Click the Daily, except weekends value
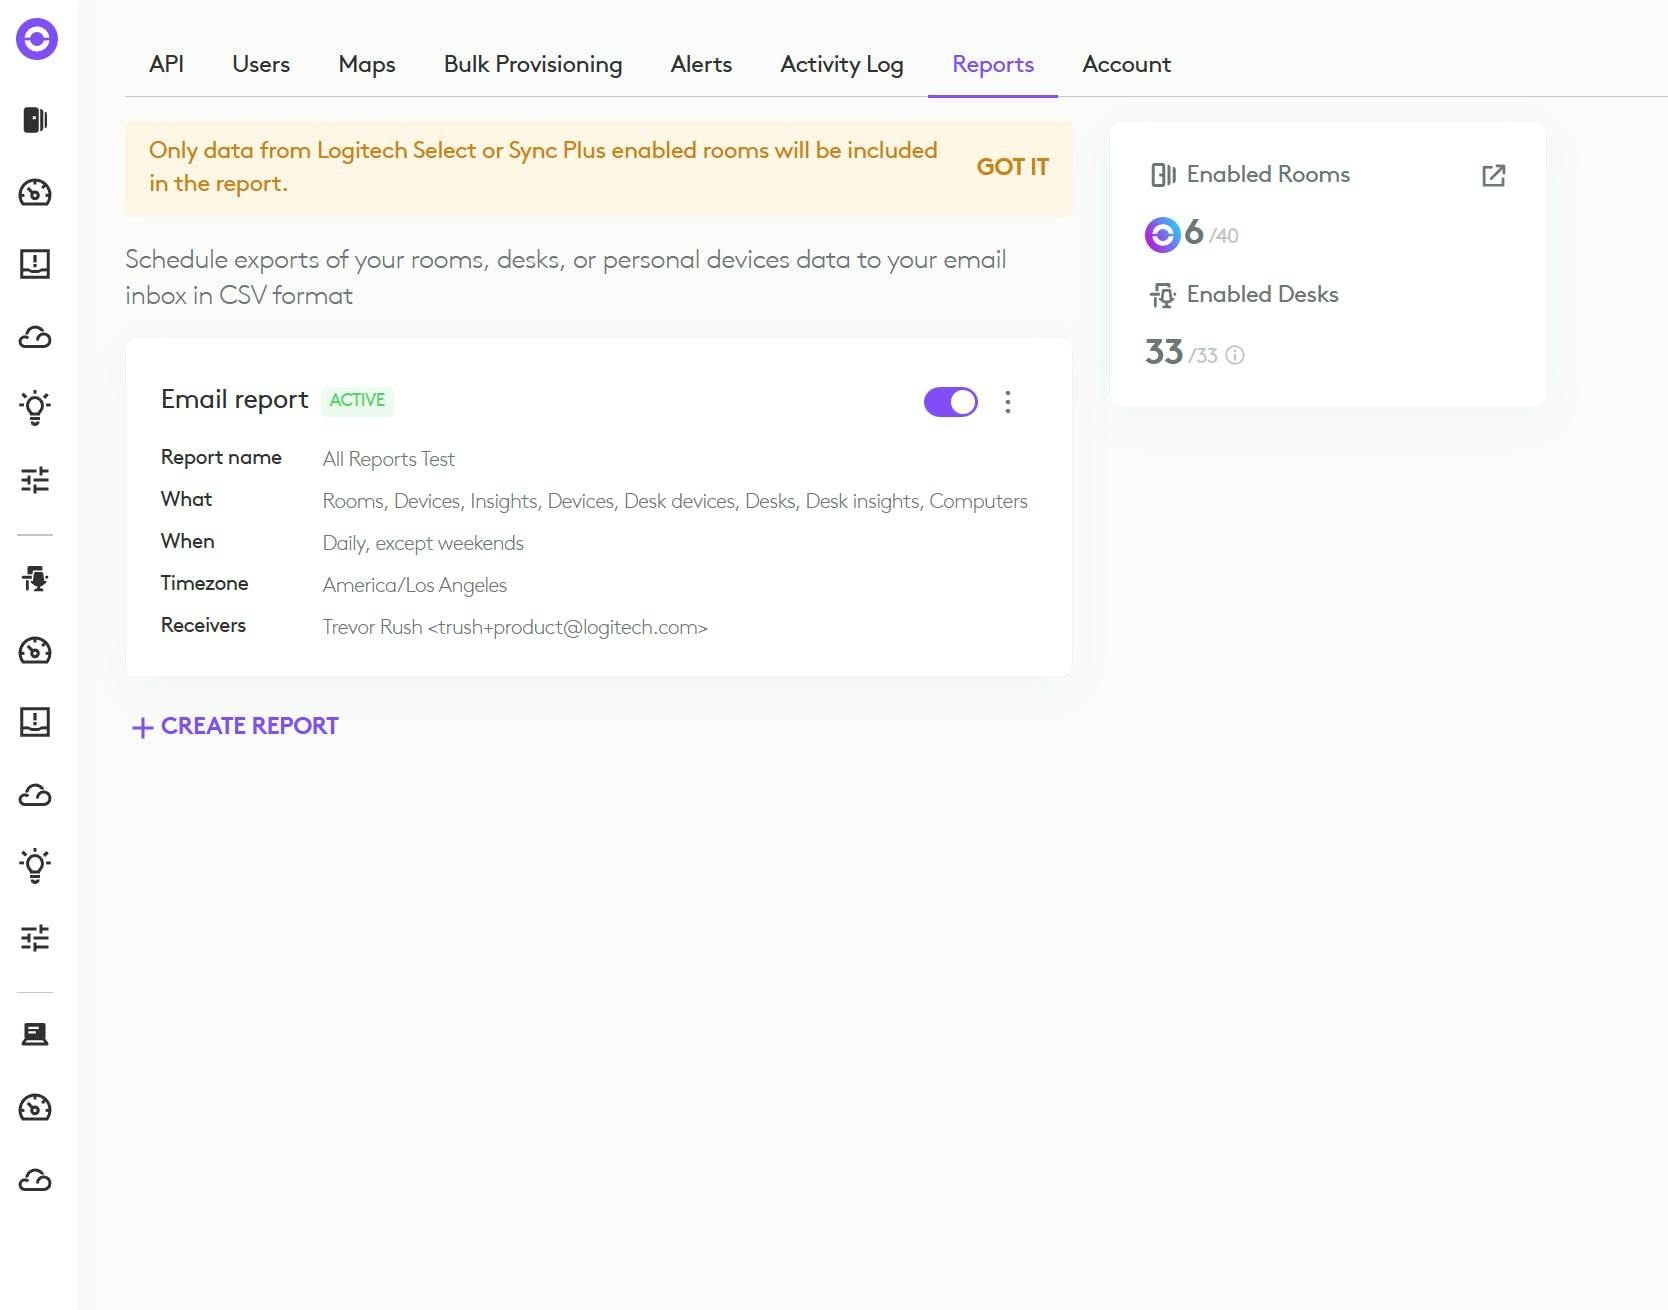The image size is (1668, 1310). 423,543
